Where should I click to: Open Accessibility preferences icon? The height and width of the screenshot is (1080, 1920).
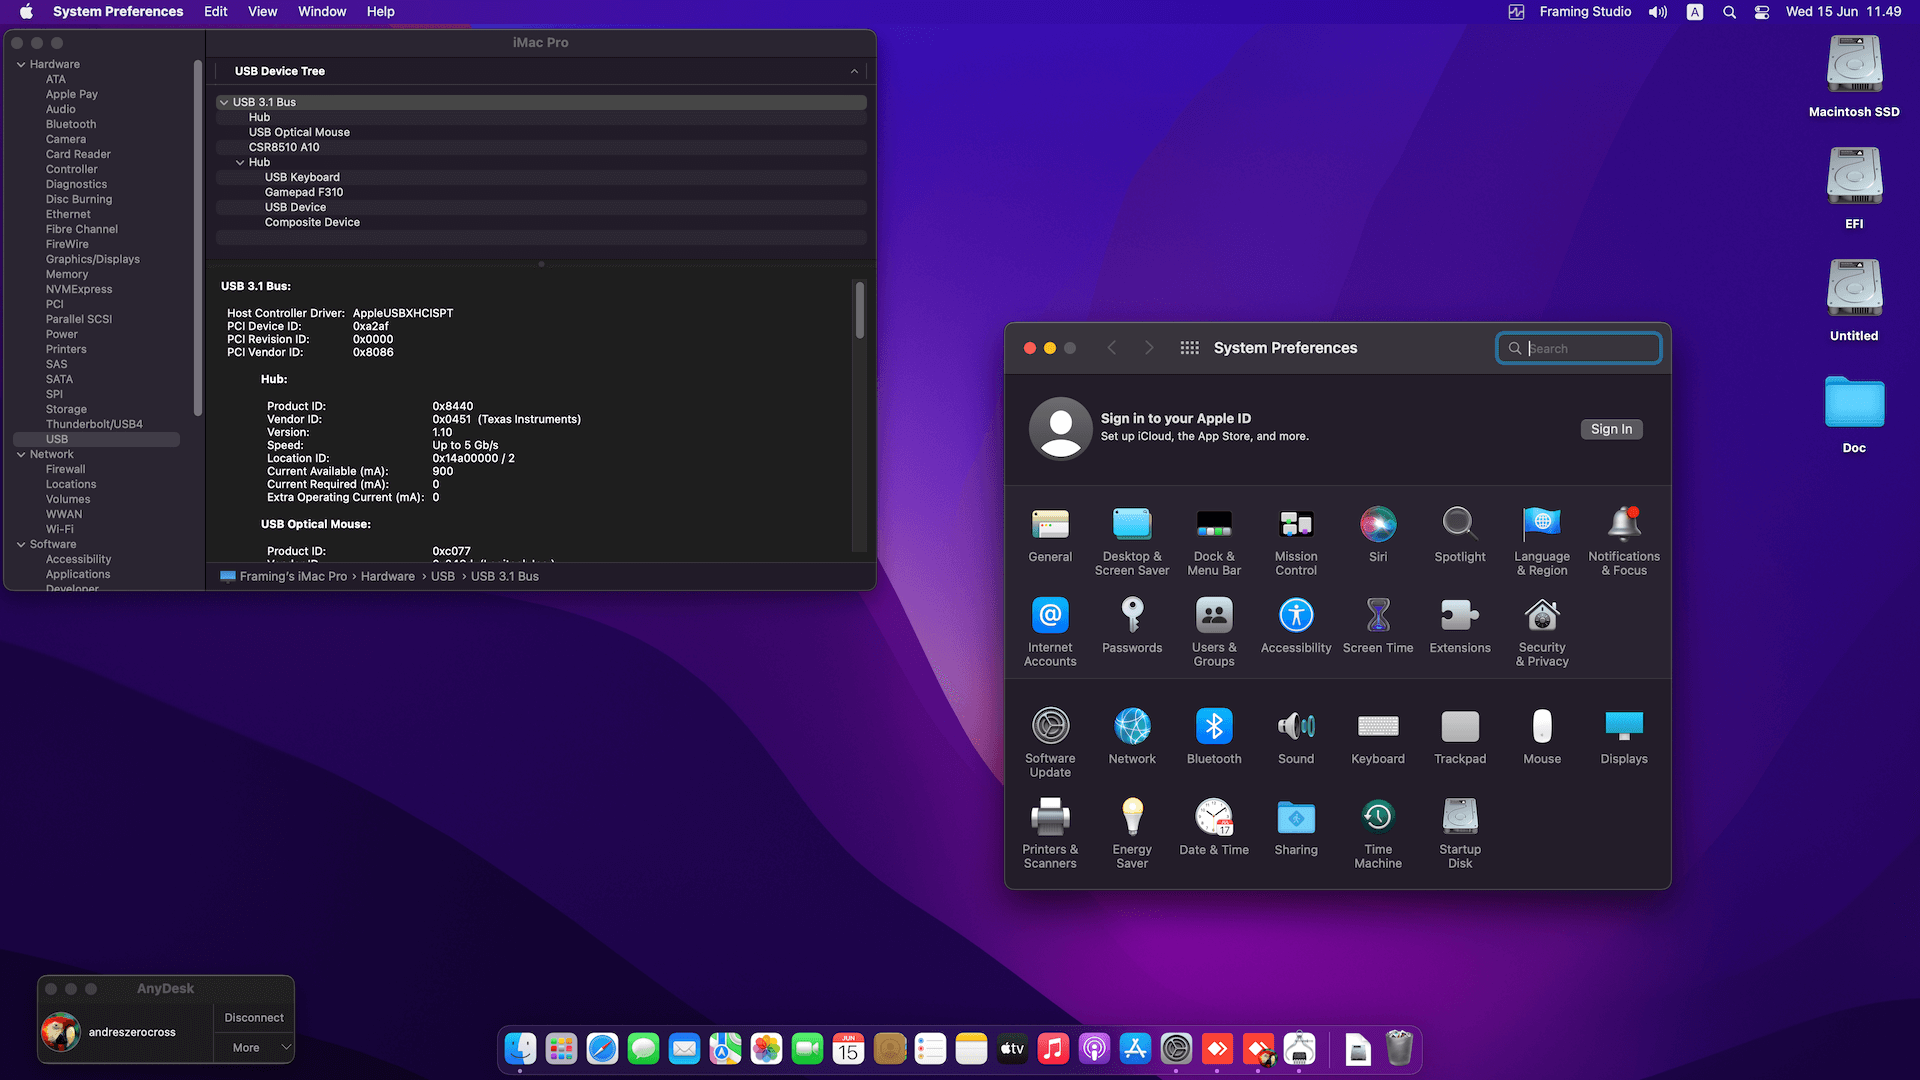pos(1296,615)
